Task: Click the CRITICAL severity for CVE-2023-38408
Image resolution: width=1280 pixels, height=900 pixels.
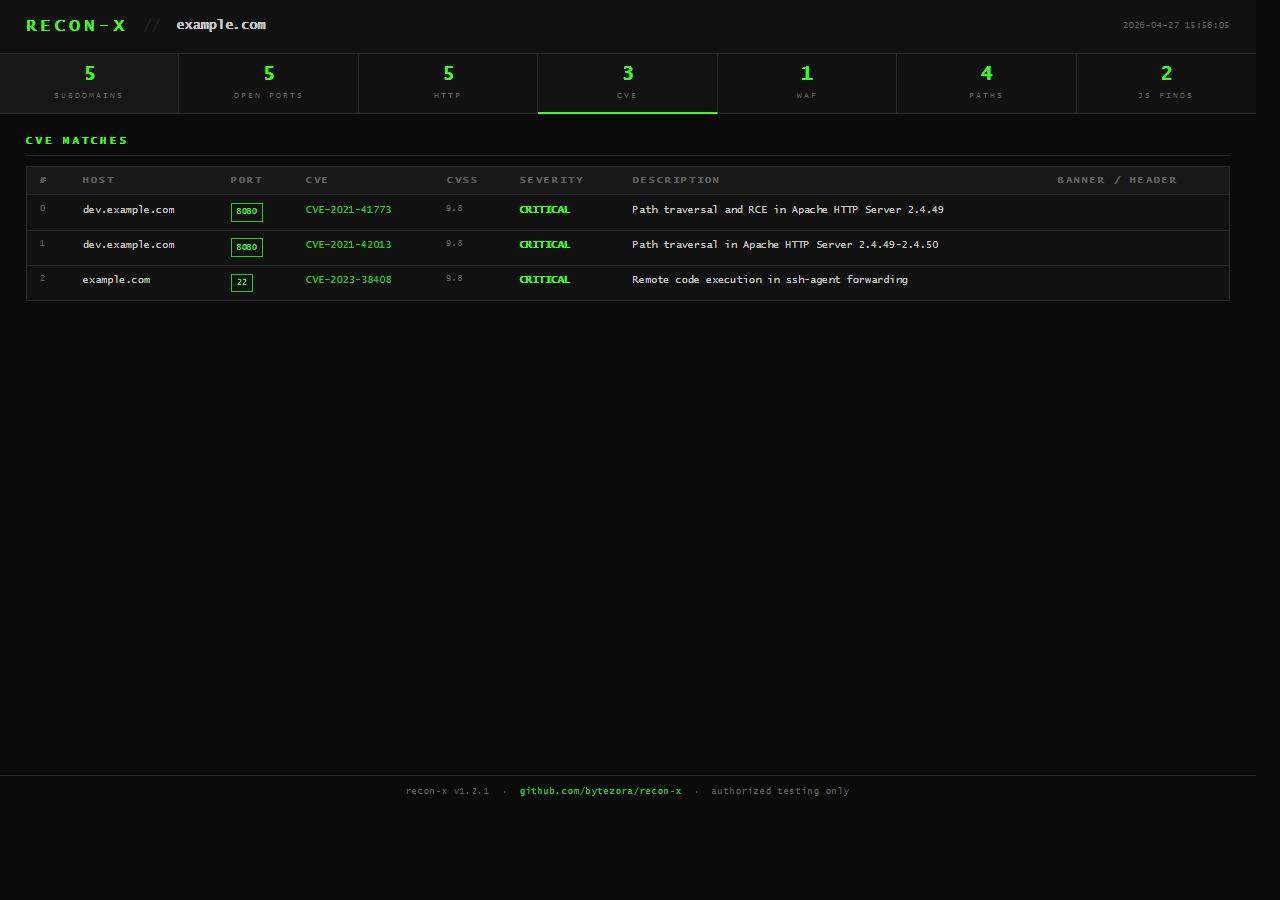Action: click(545, 280)
